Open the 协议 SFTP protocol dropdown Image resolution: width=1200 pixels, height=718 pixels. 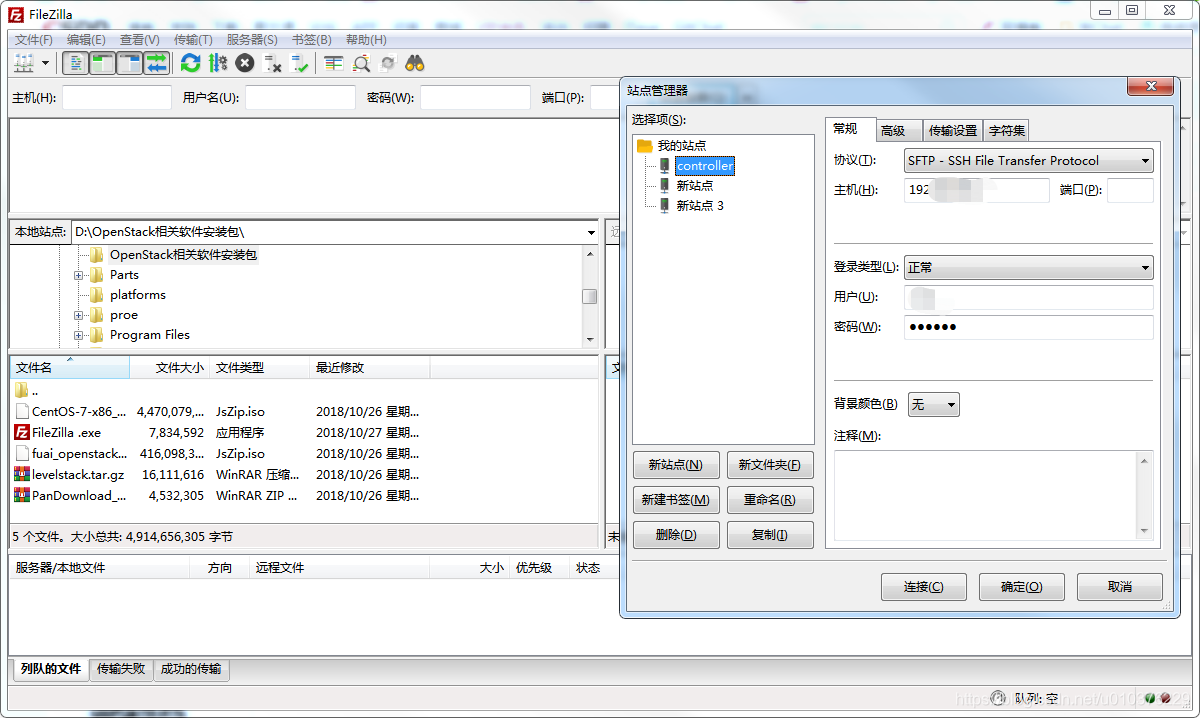[x=1028, y=161]
